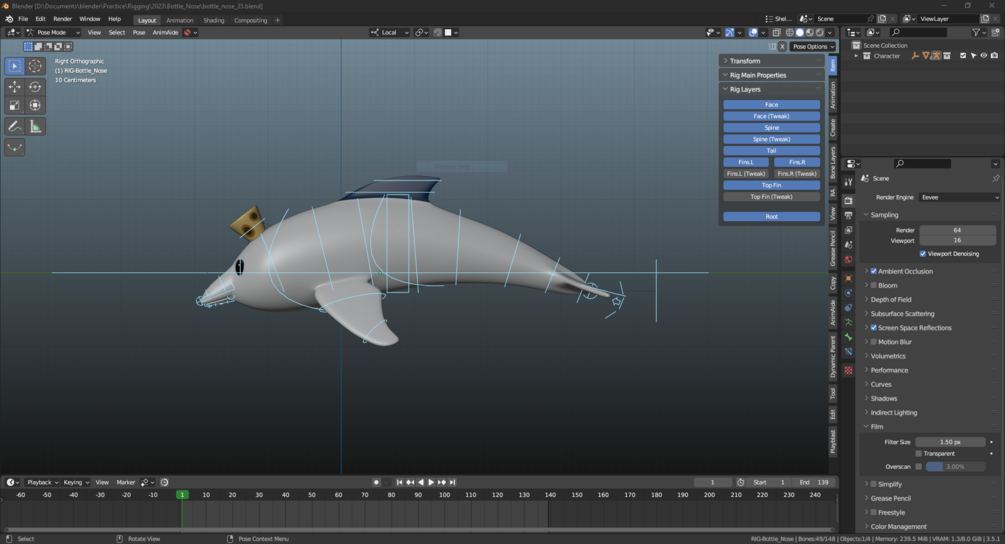This screenshot has width=1005, height=544.
Task: Click the Root rig layer button
Action: point(771,216)
